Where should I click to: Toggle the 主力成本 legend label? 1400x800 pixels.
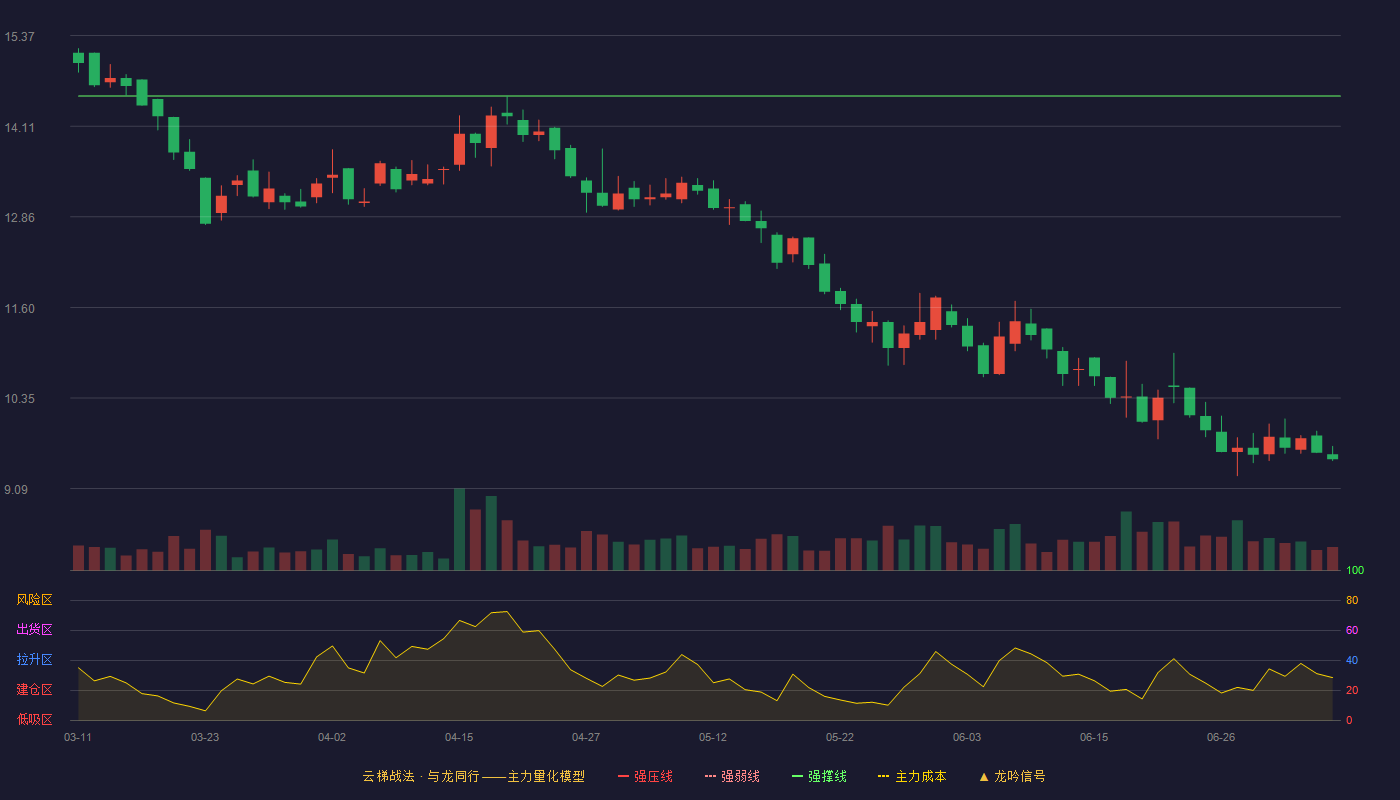coord(920,776)
